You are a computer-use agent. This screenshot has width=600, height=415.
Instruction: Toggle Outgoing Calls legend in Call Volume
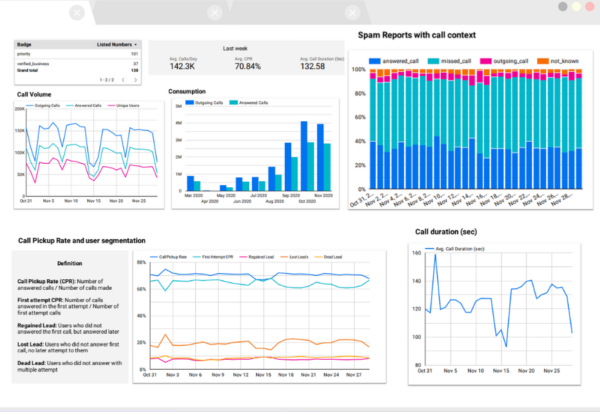click(53, 104)
